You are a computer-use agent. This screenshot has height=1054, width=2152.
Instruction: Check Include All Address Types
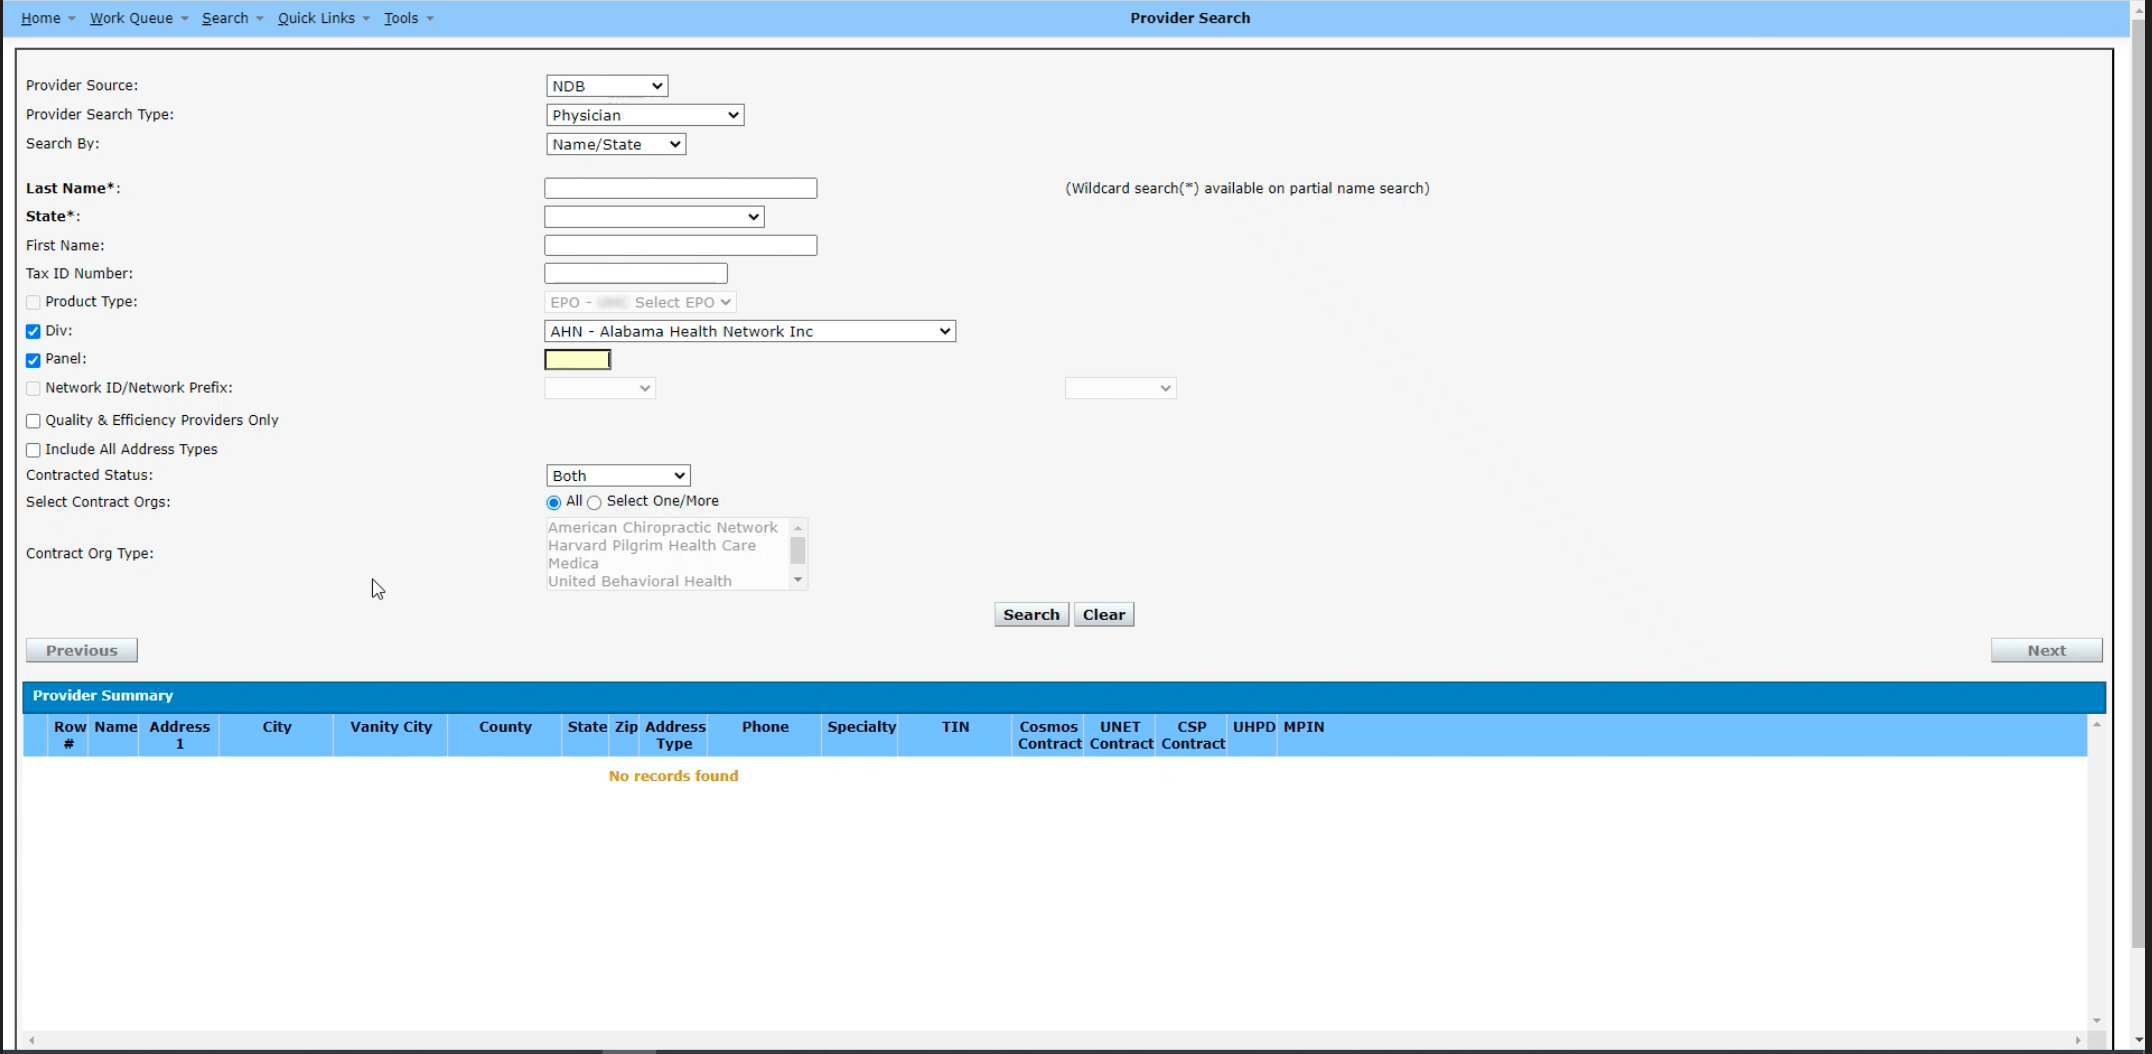pyautogui.click(x=33, y=450)
